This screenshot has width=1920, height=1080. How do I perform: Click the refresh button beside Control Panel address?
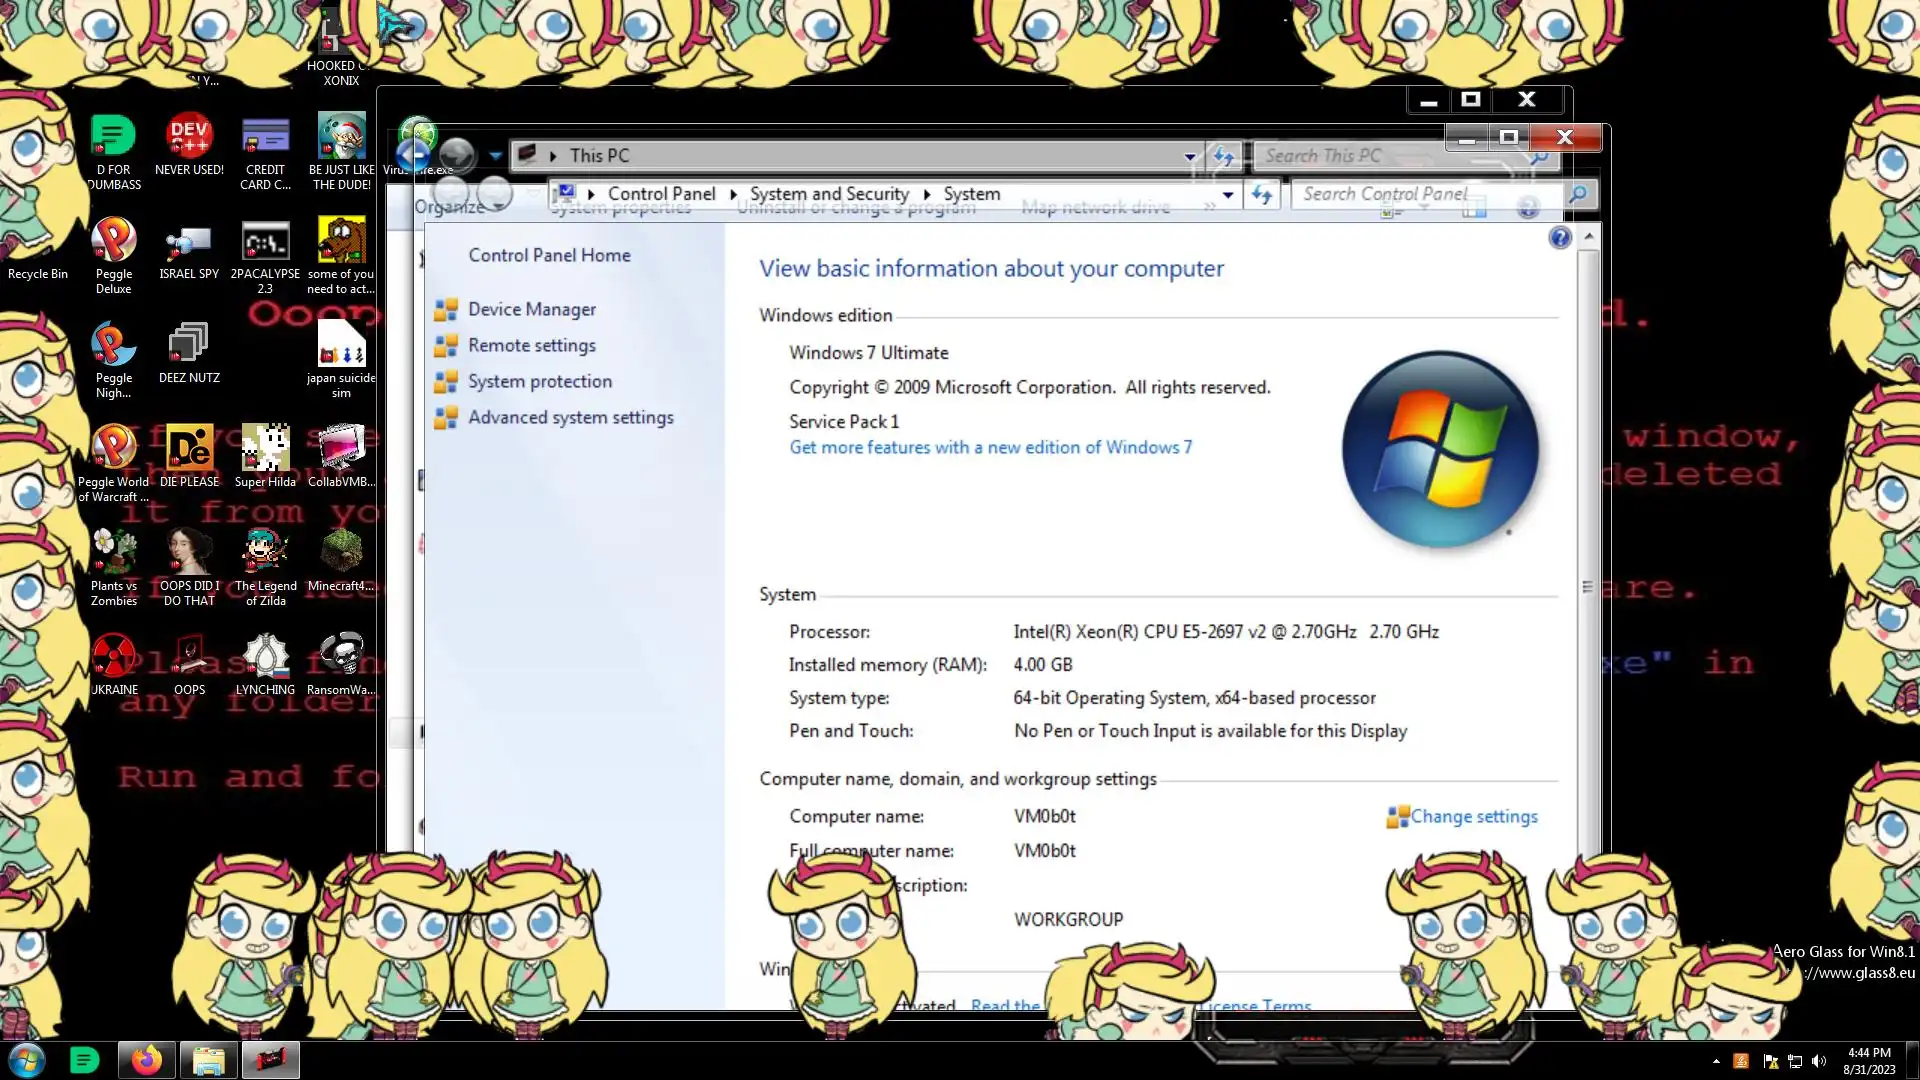pyautogui.click(x=1262, y=195)
